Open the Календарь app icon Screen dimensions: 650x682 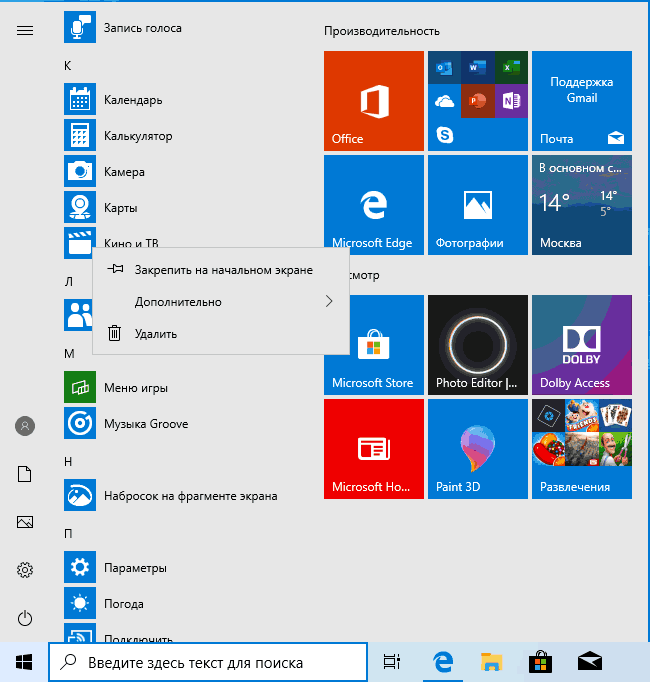pyautogui.click(x=80, y=99)
